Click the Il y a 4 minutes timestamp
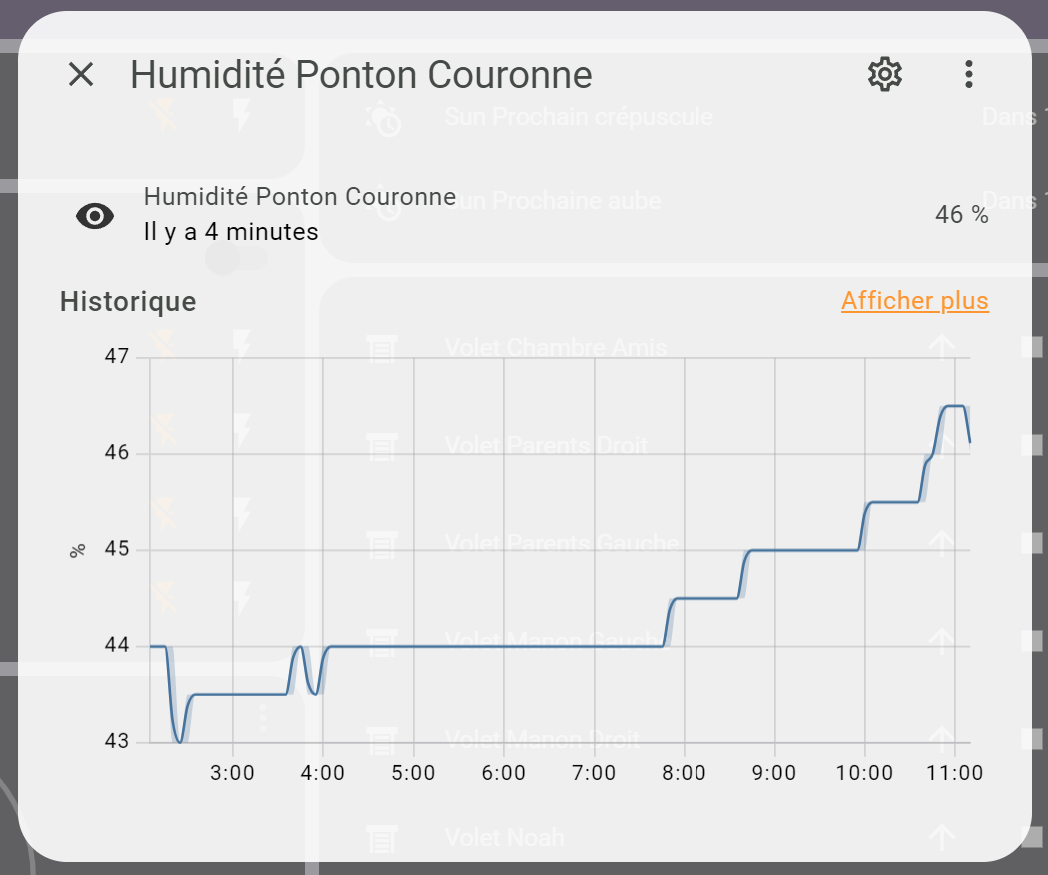This screenshot has width=1048, height=875. point(231,231)
